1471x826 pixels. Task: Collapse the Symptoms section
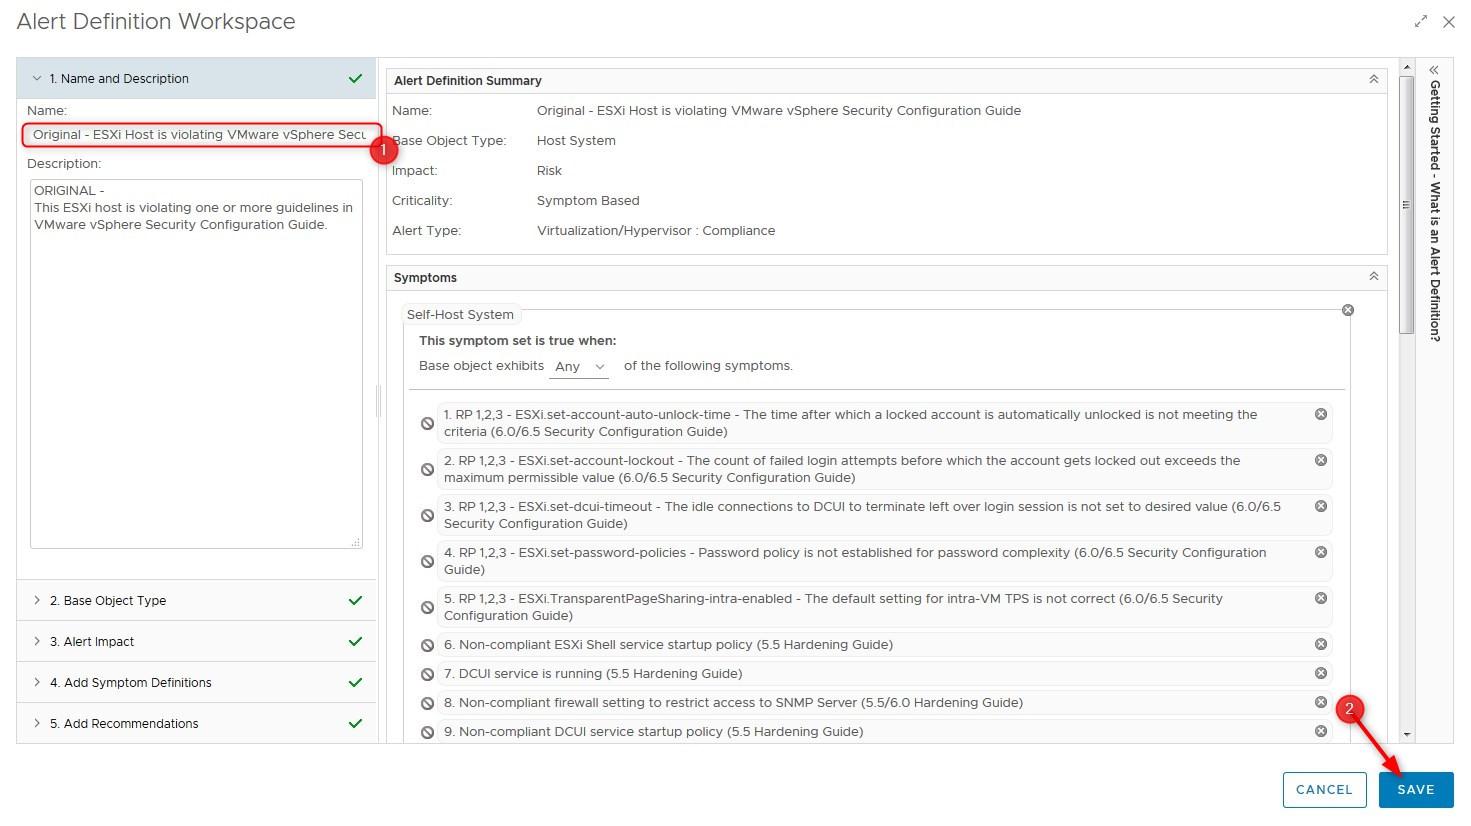point(1373,276)
